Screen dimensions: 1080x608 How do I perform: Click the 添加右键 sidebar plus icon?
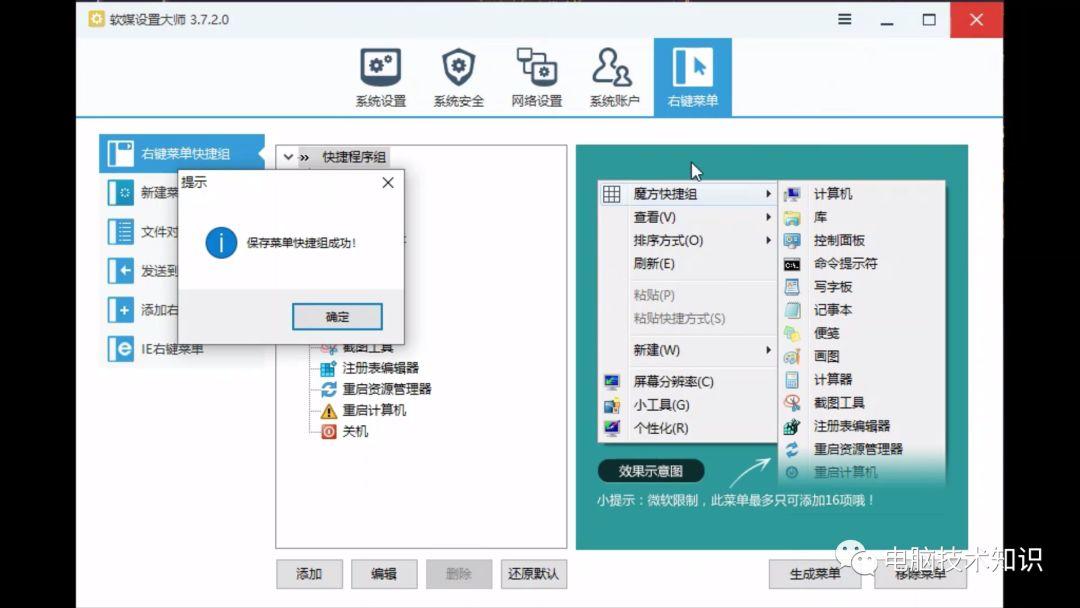(121, 310)
